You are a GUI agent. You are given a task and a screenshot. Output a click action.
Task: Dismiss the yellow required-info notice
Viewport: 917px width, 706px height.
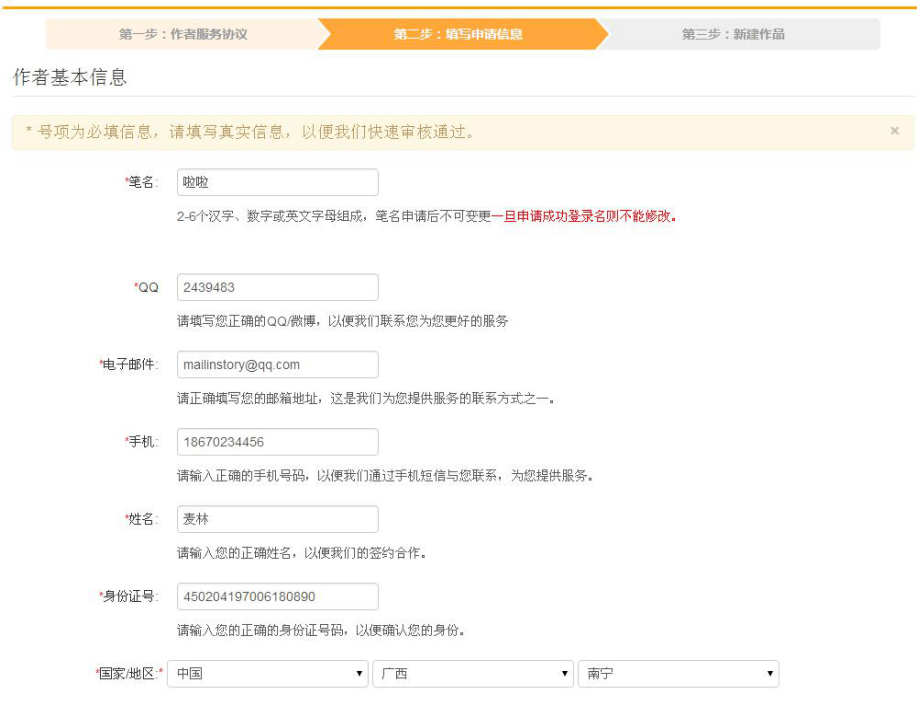(894, 131)
